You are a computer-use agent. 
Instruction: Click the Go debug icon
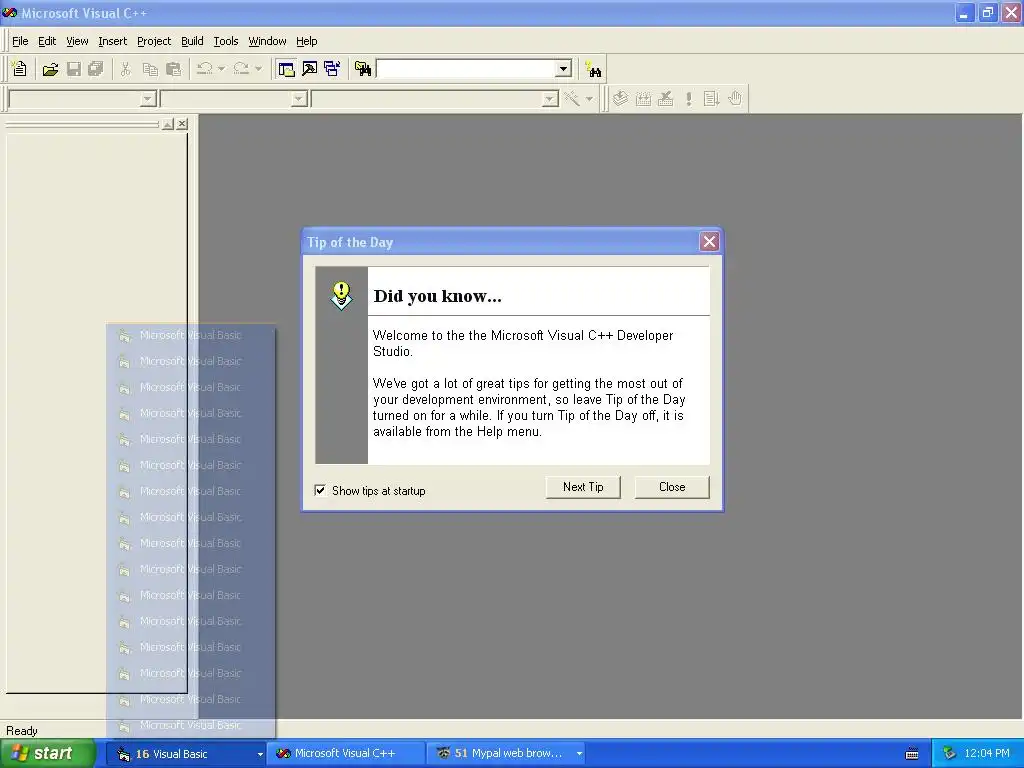[x=711, y=99]
